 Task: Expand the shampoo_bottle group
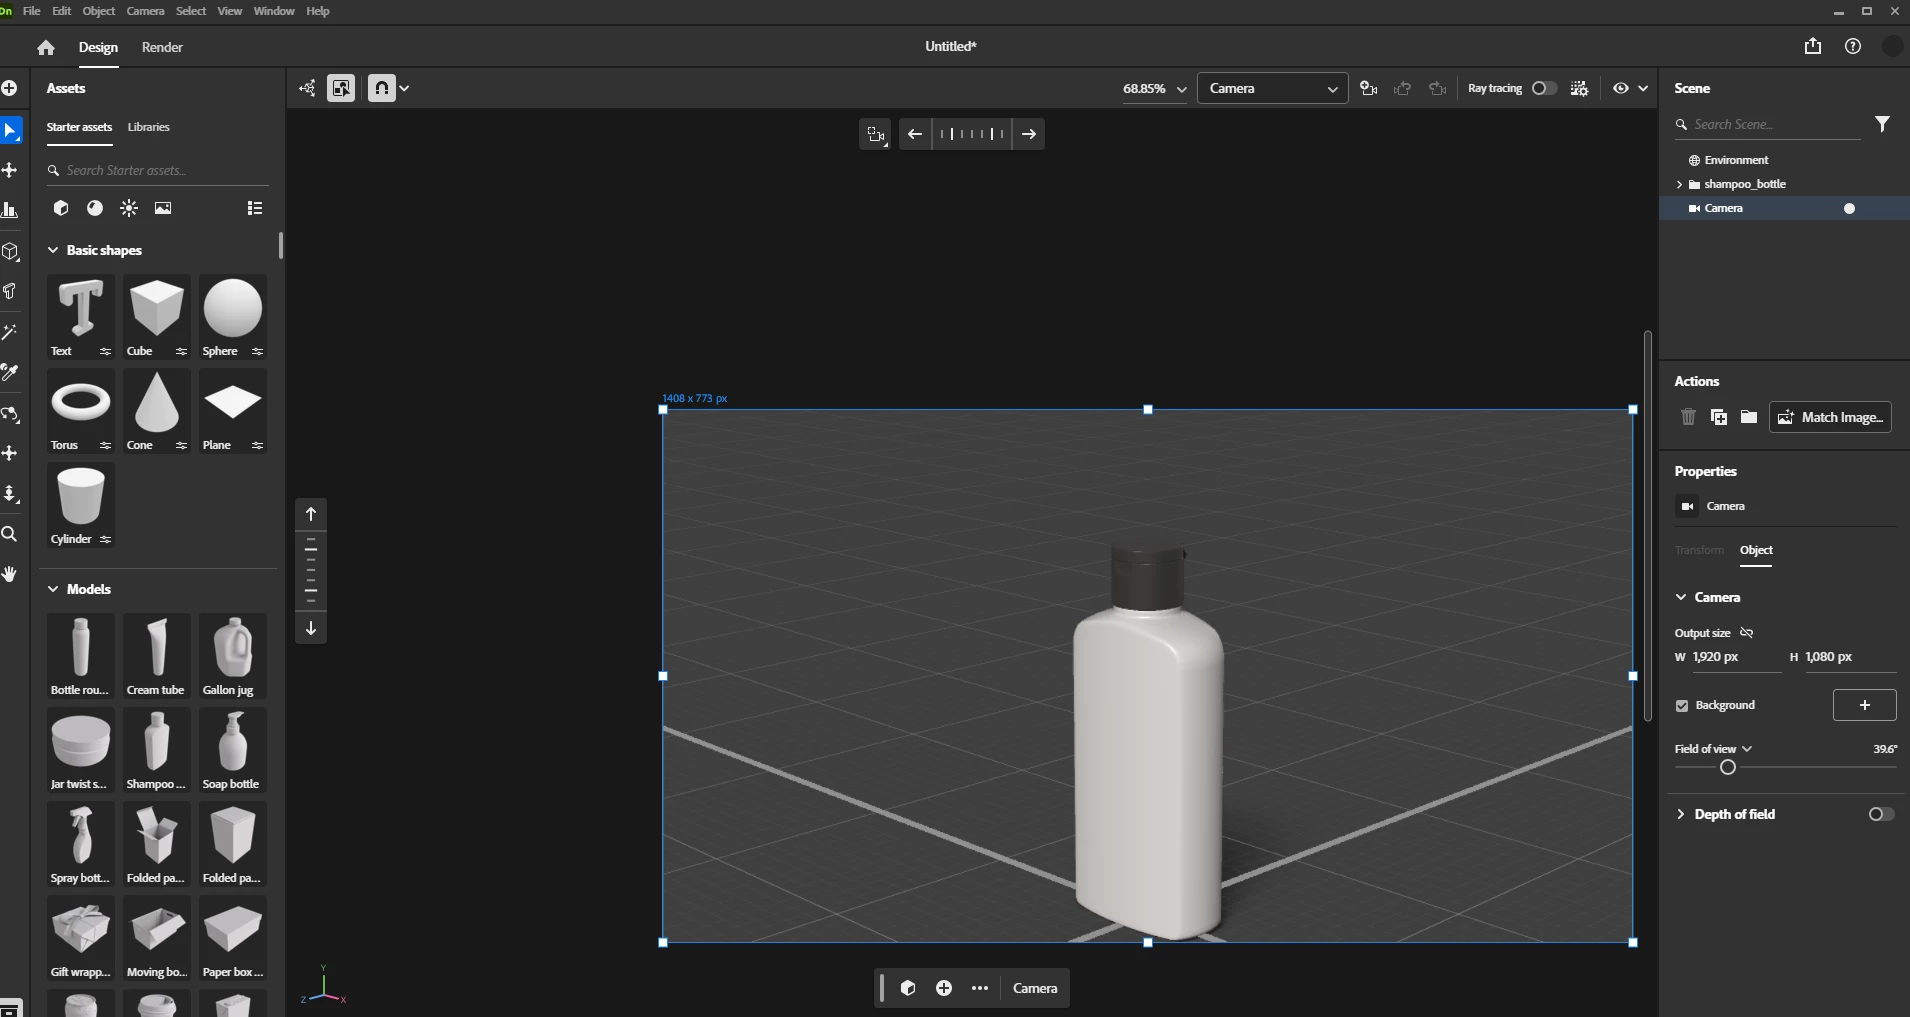point(1679,184)
